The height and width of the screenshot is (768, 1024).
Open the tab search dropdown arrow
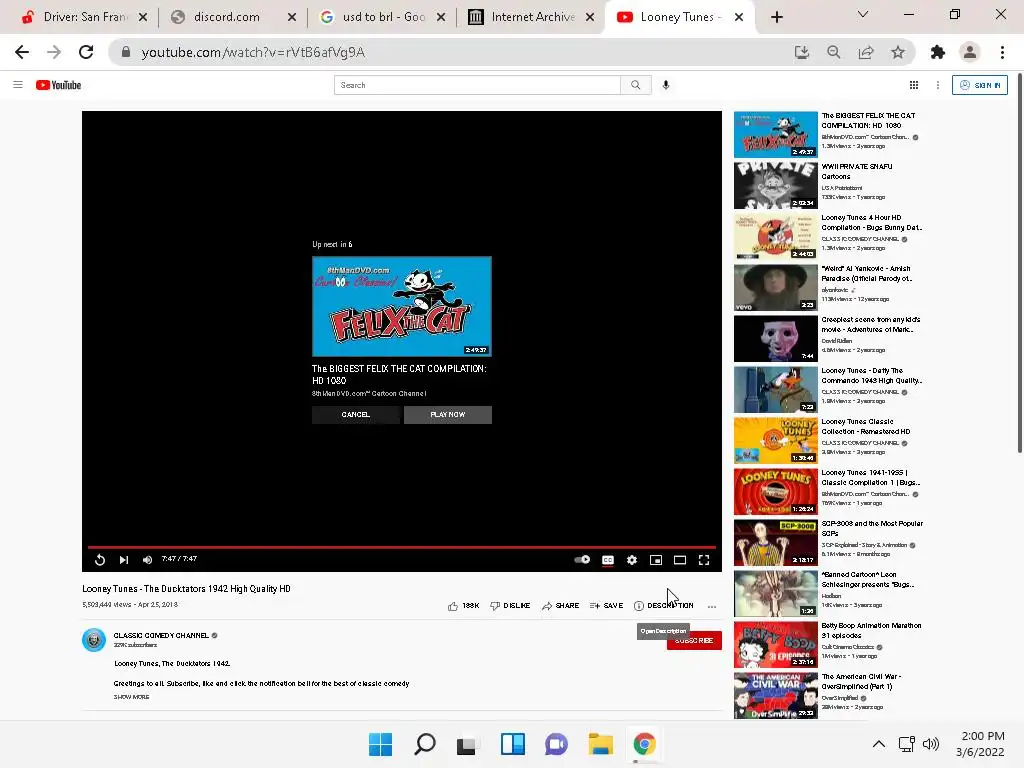pyautogui.click(x=863, y=14)
